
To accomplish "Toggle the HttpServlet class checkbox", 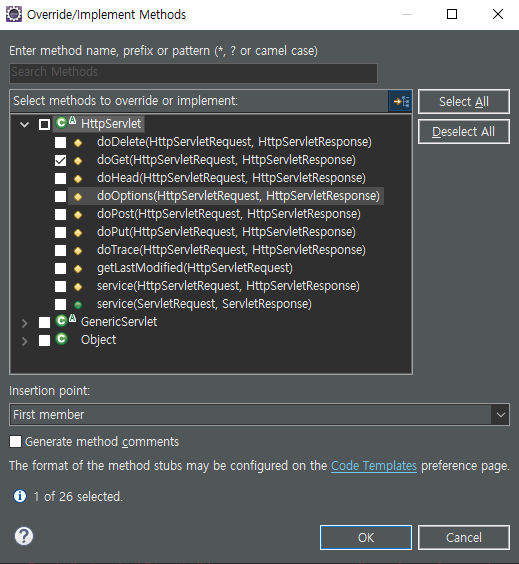I will click(x=45, y=124).
